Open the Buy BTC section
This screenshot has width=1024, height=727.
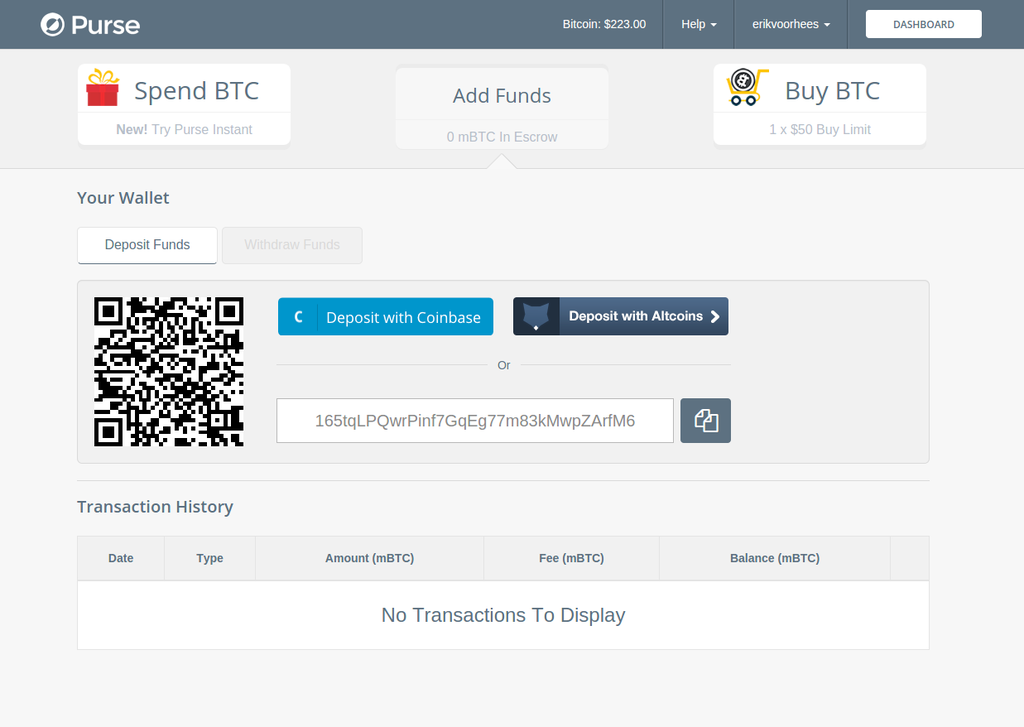820,105
